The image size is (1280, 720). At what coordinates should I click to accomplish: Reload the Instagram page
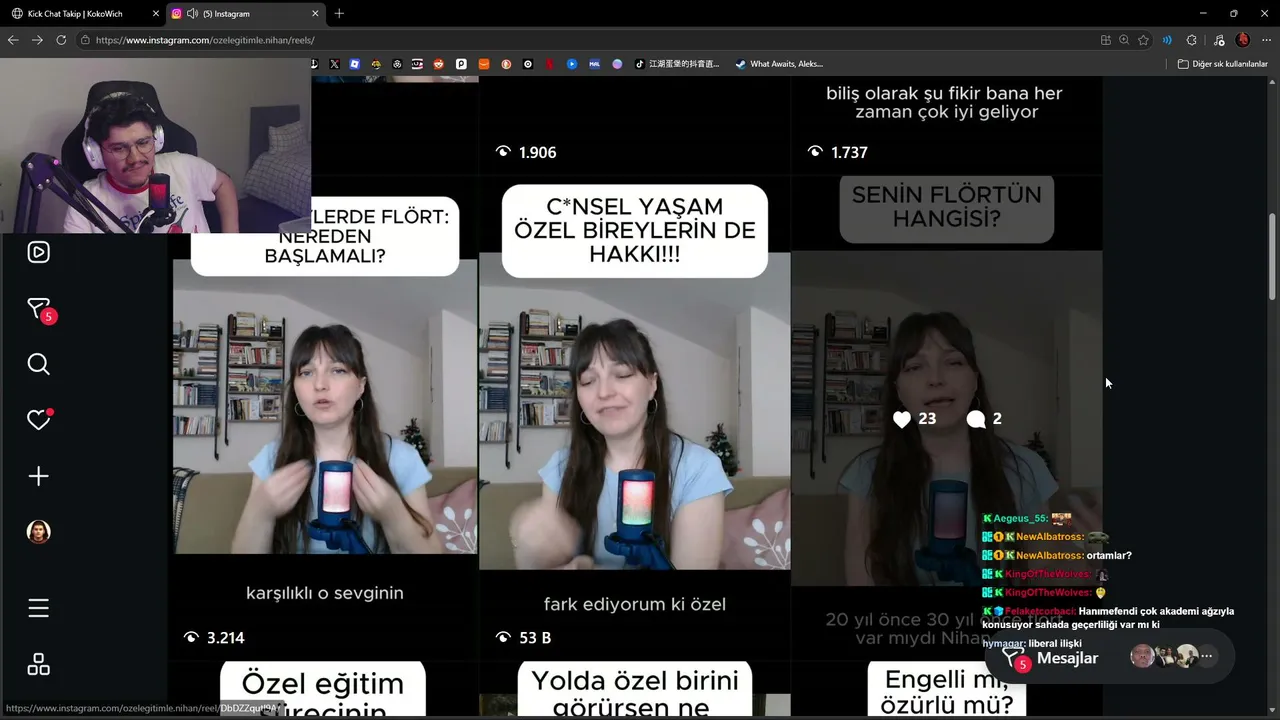pyautogui.click(x=61, y=40)
